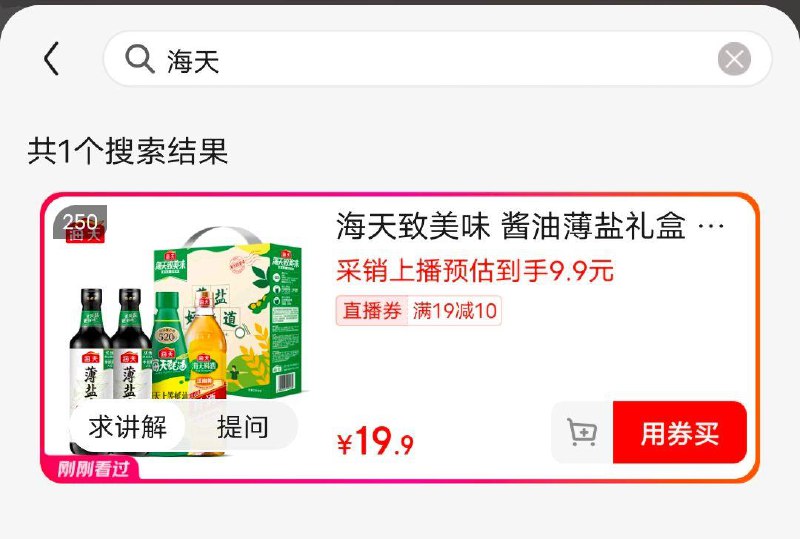The image size is (800, 539).
Task: Click the magnifying glass search icon
Action: click(x=140, y=59)
